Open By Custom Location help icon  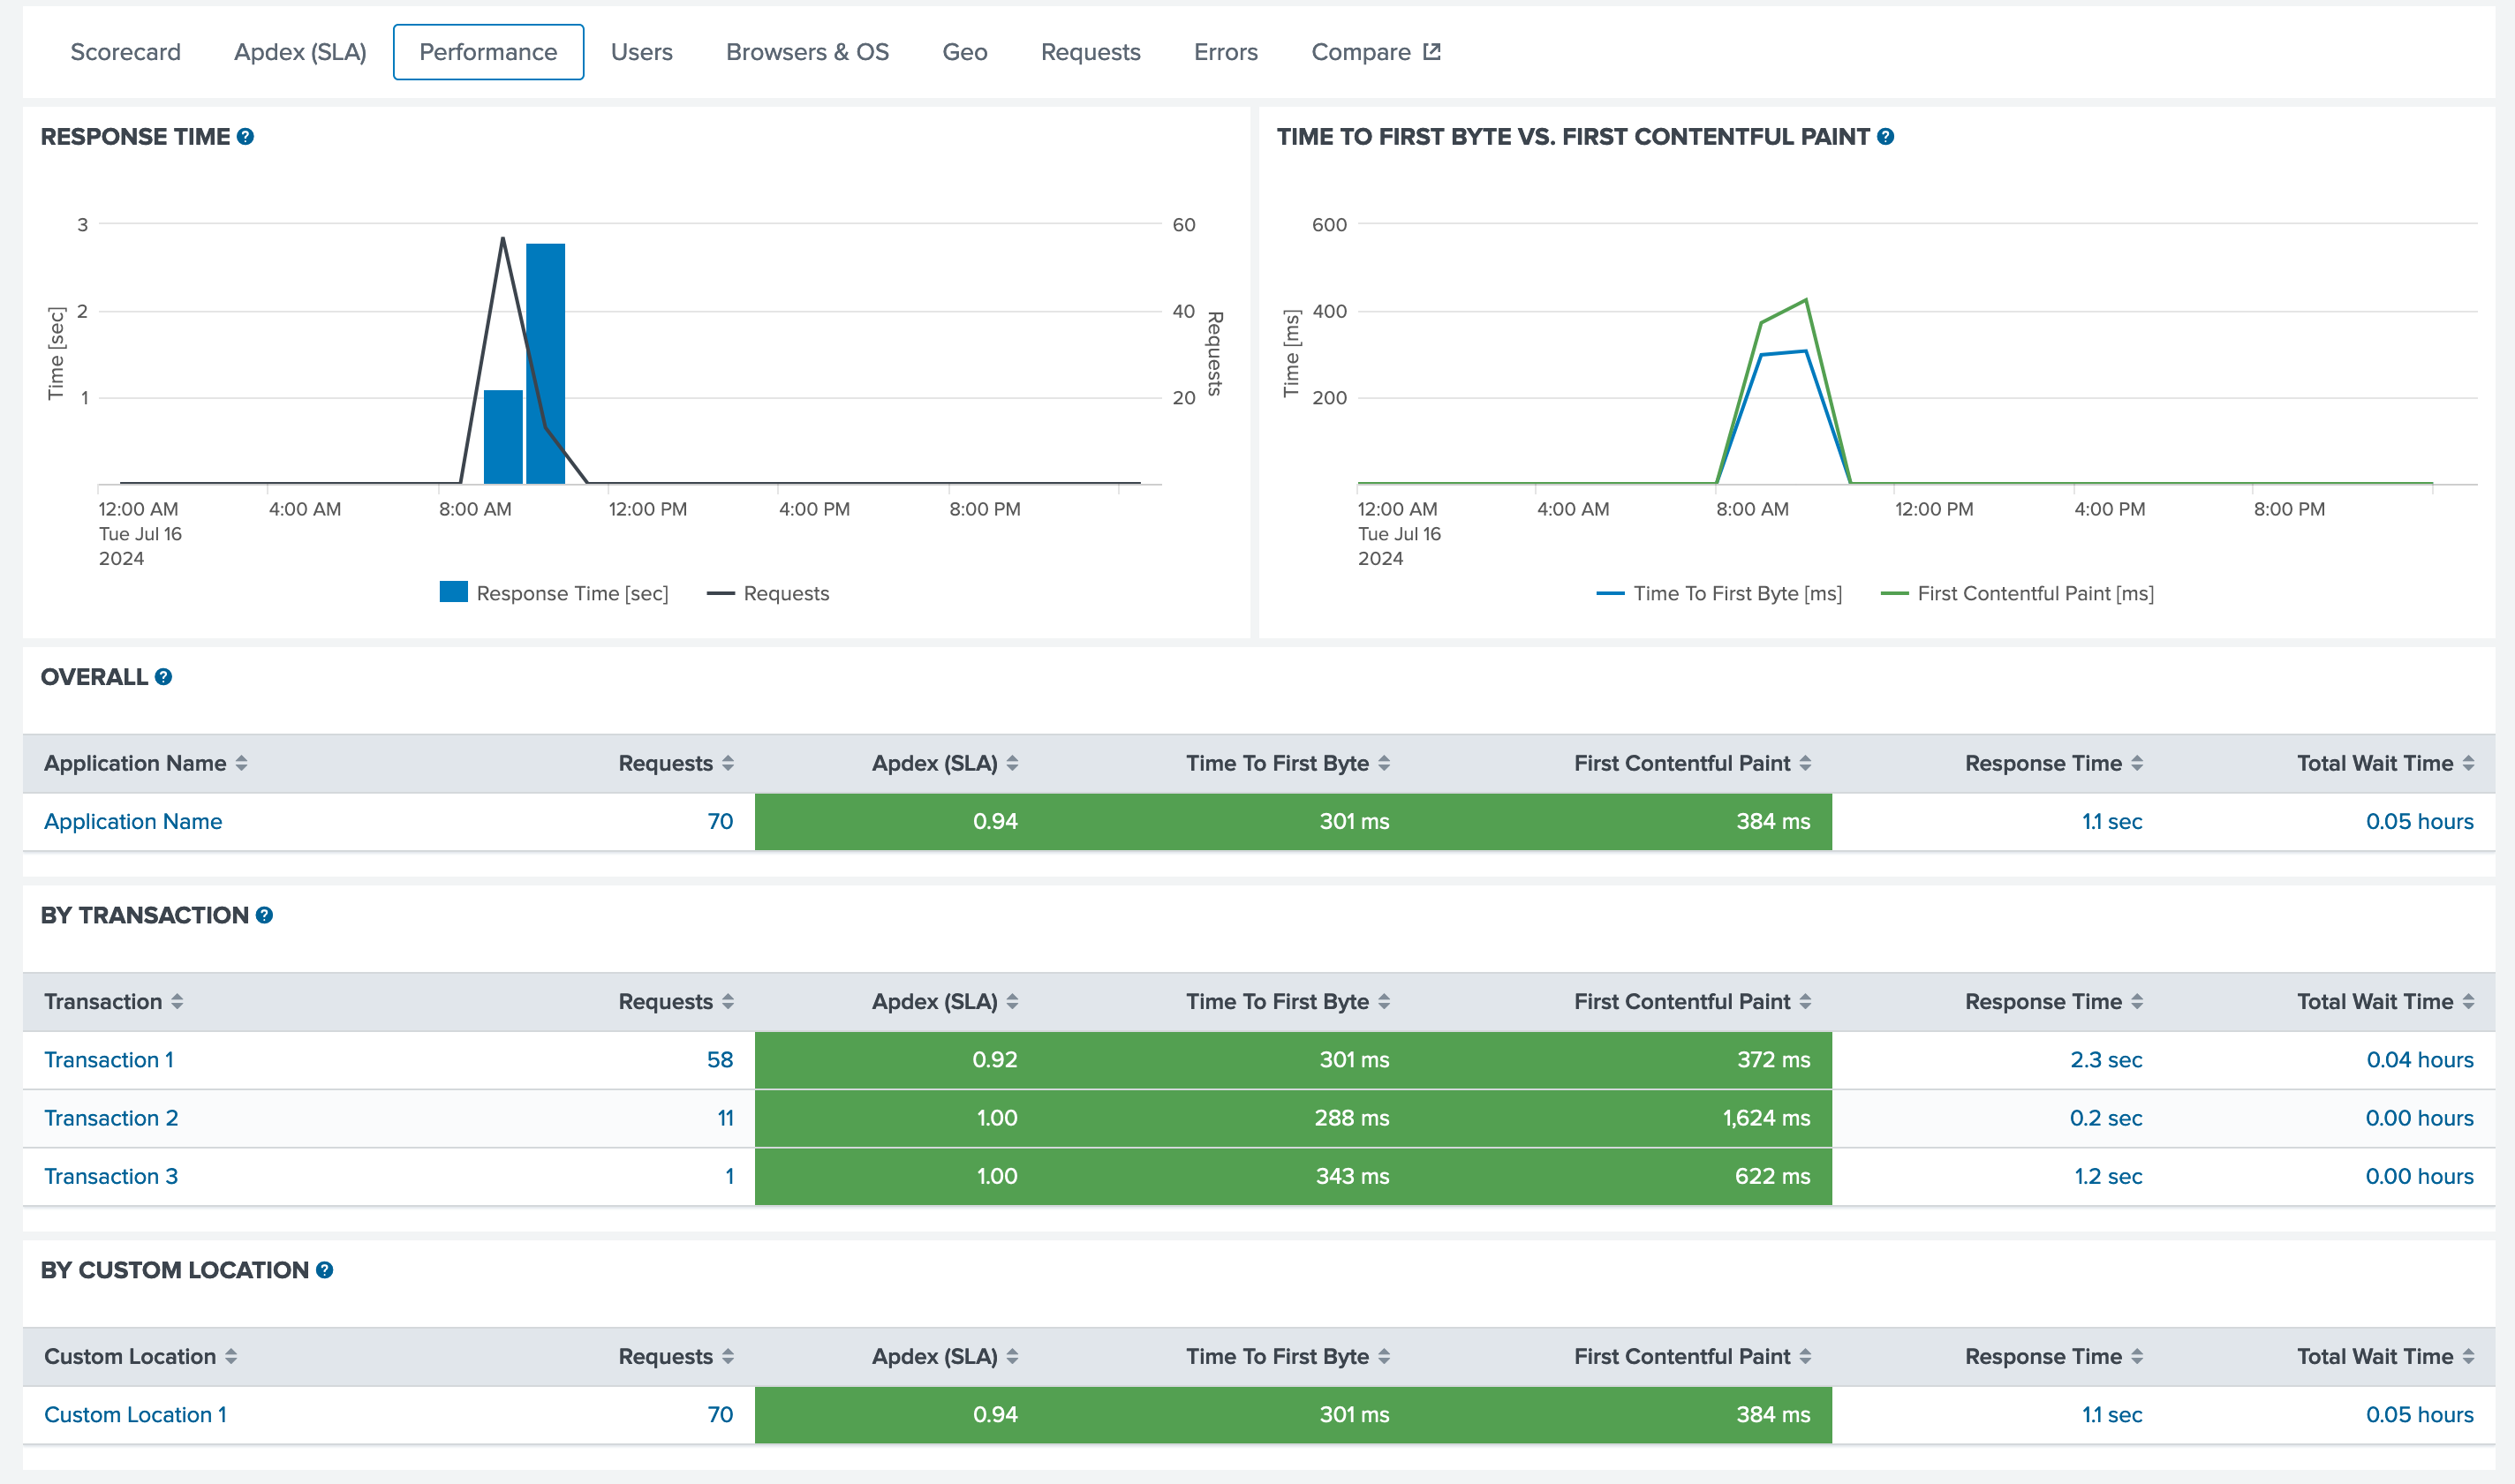coord(324,1270)
